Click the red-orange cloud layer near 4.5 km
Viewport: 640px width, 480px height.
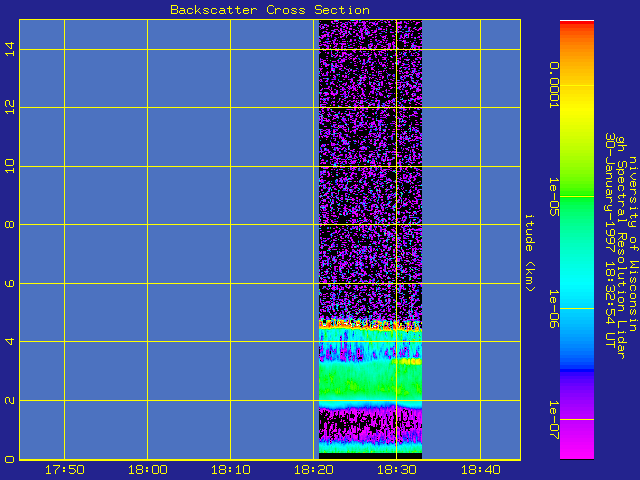370,325
